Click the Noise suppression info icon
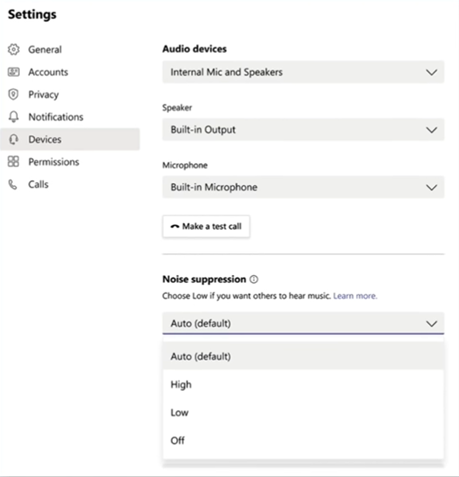The image size is (459, 477). tap(254, 279)
